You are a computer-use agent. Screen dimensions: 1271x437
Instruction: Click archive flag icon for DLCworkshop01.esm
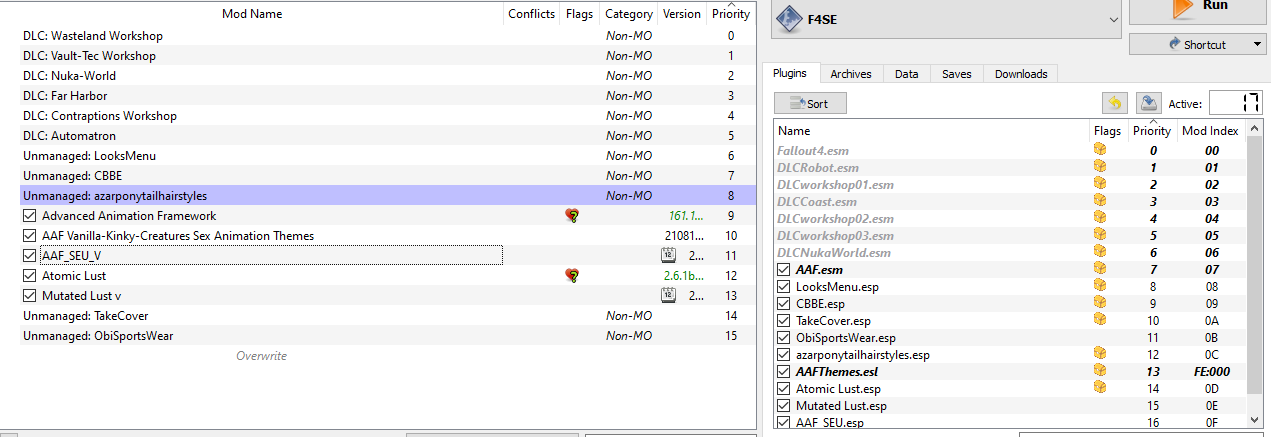tap(1100, 184)
